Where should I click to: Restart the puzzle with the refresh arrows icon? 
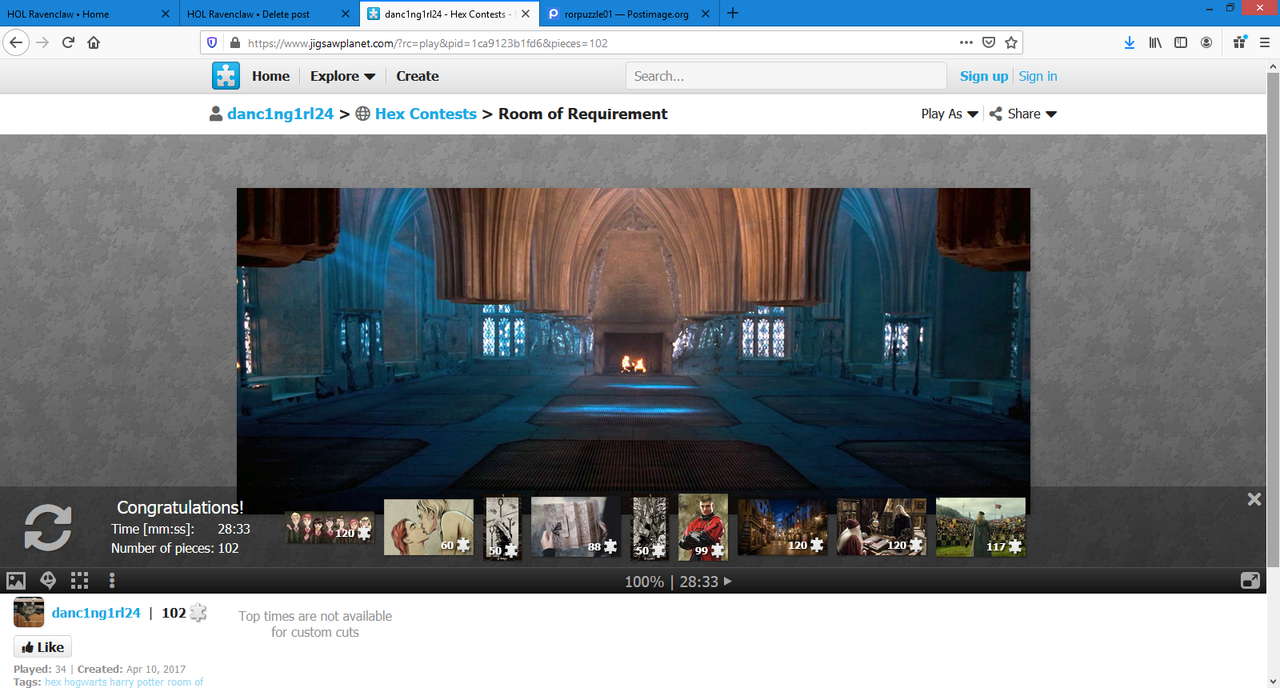(x=48, y=527)
